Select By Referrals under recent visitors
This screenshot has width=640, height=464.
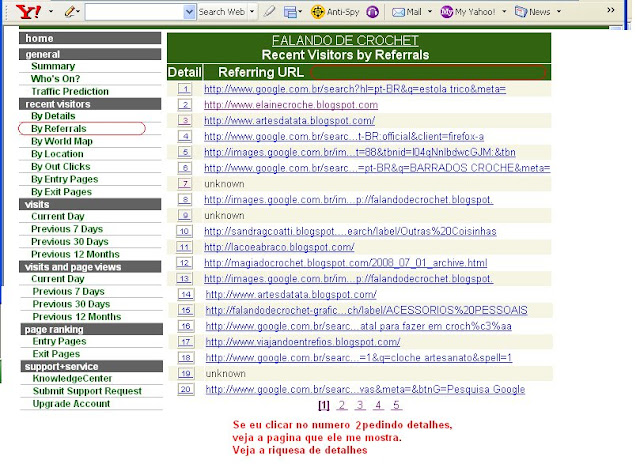click(x=59, y=129)
